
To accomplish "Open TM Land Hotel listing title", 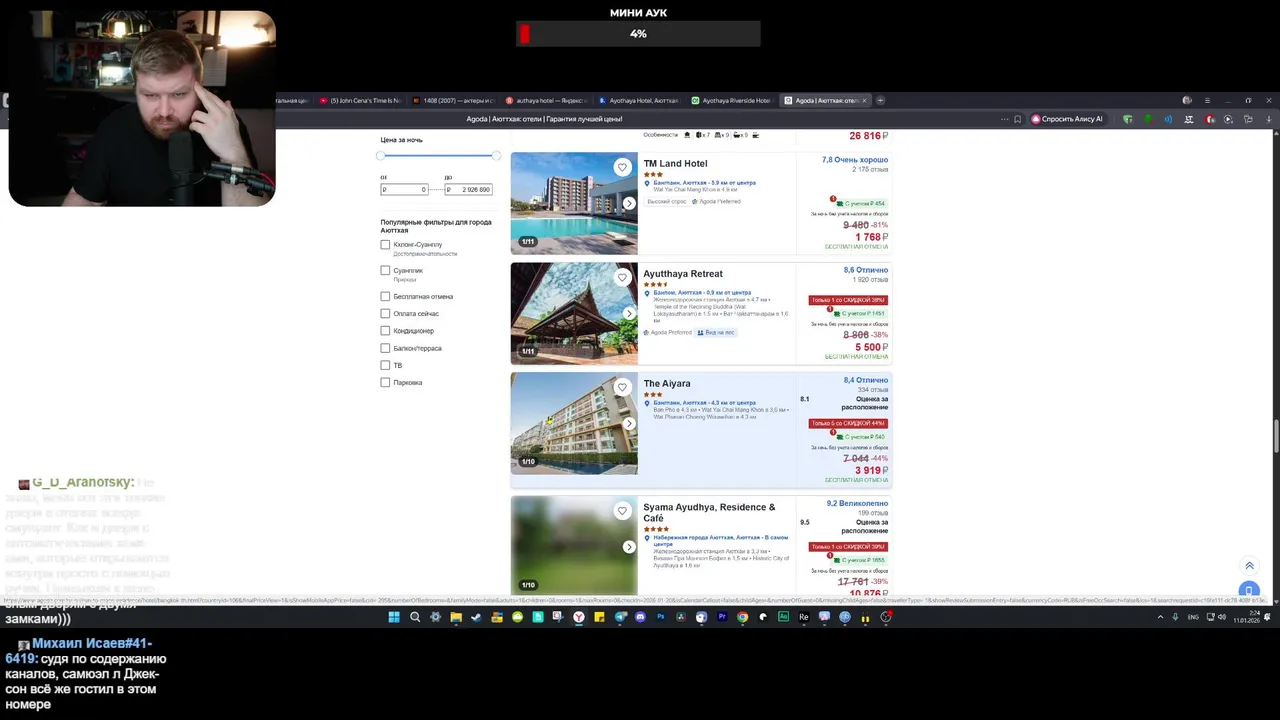I will [675, 163].
